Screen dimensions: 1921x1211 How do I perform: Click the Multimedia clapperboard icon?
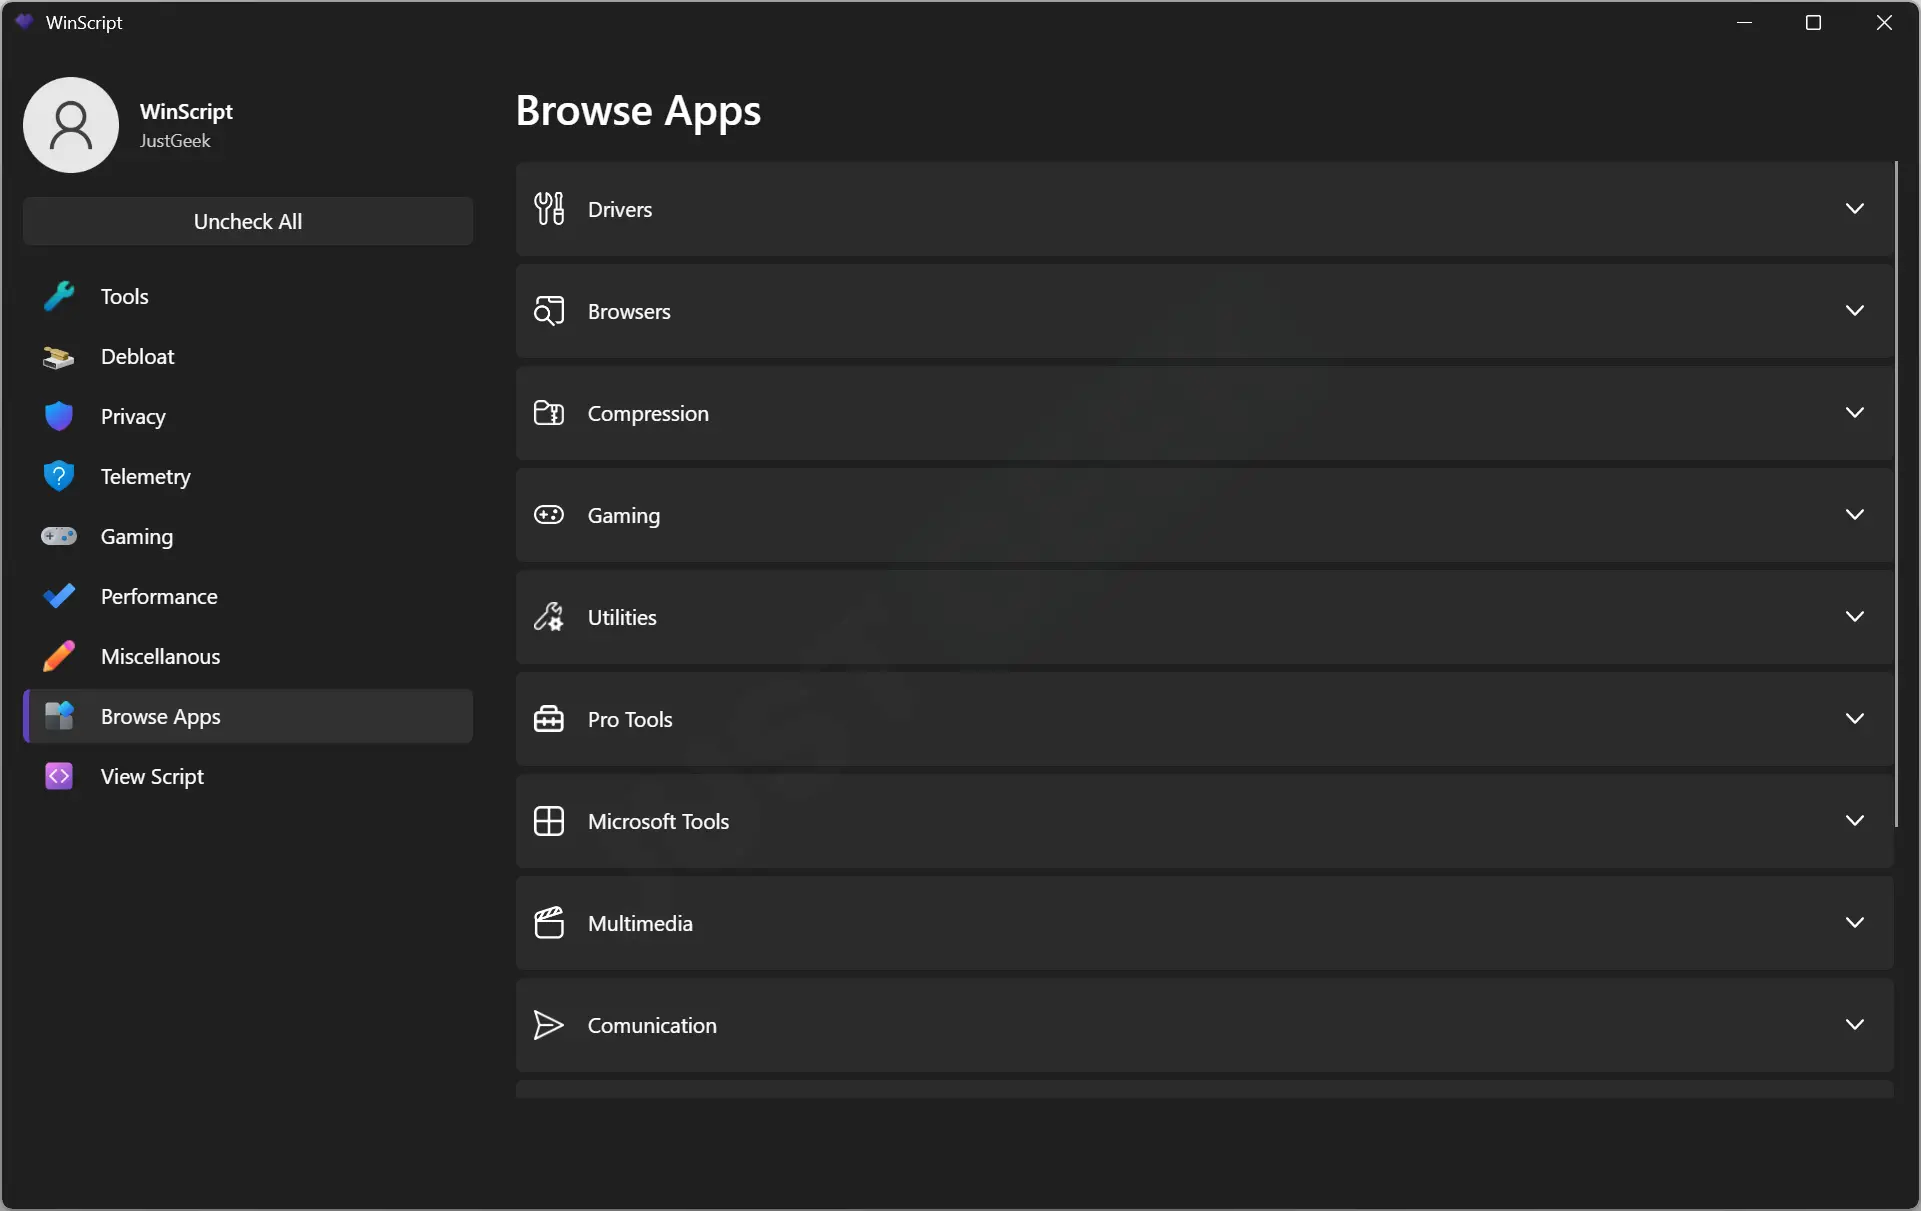click(x=549, y=923)
